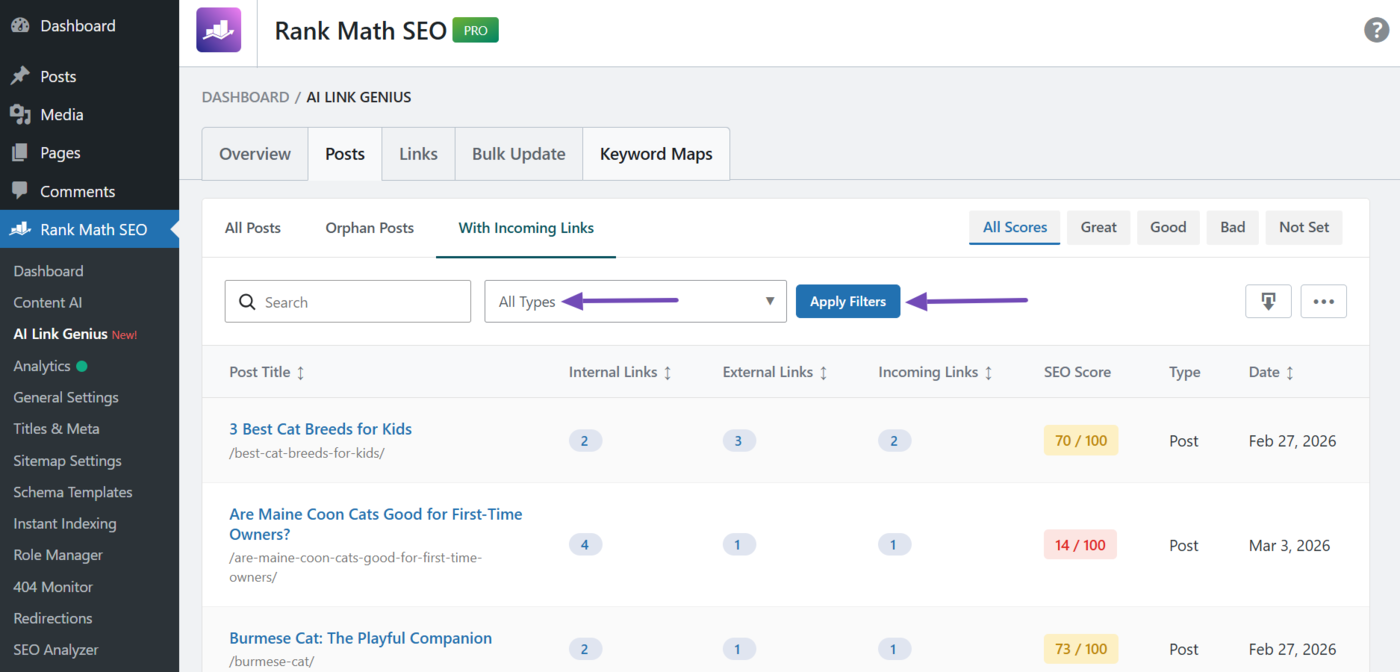Switch to the Links tab

pos(418,154)
